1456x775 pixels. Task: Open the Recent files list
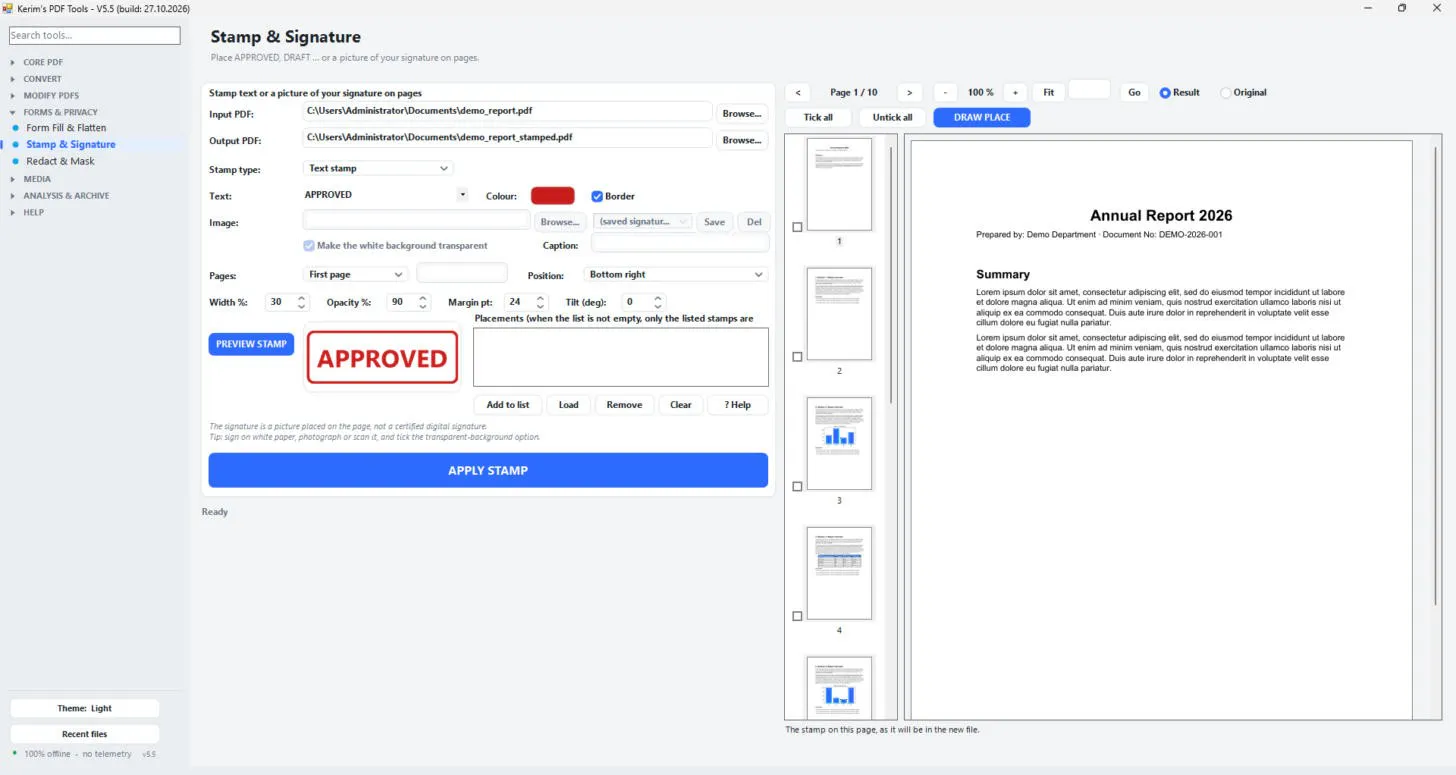click(x=85, y=734)
